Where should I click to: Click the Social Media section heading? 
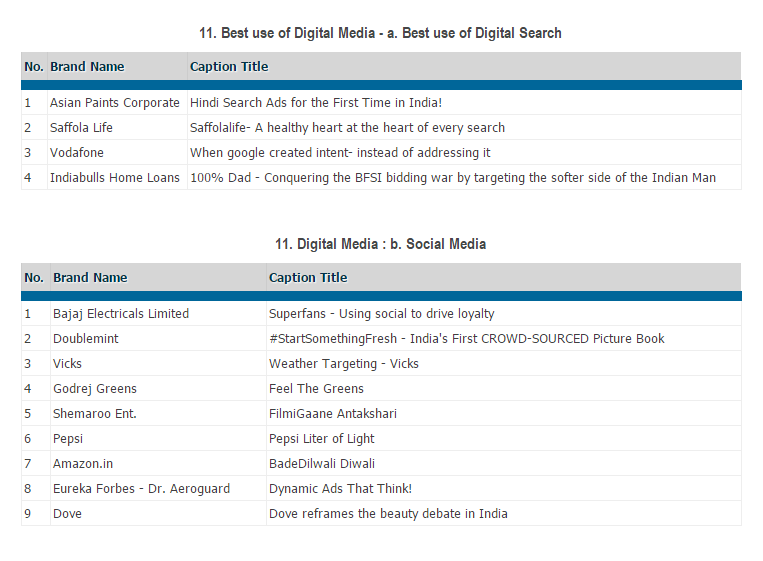tap(381, 244)
